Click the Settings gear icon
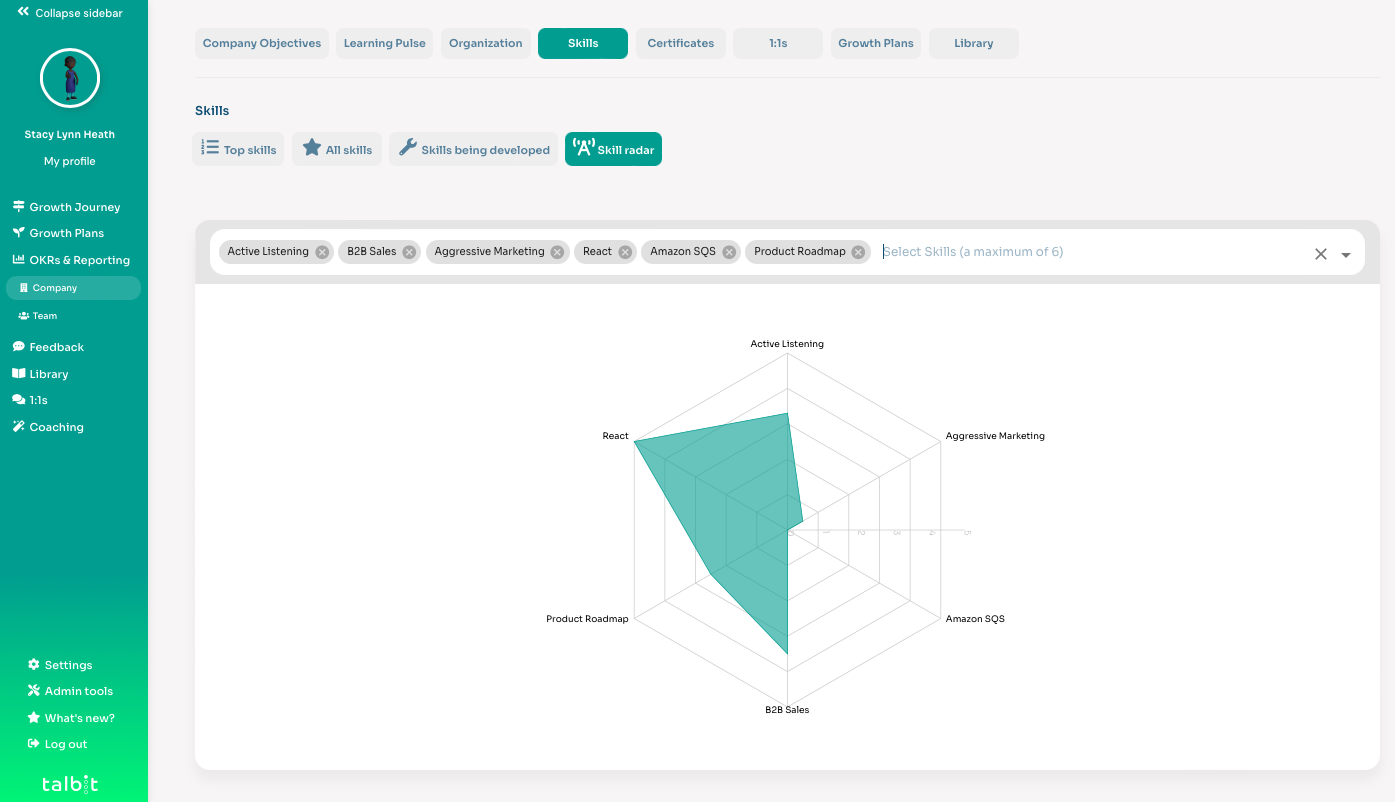This screenshot has height=802, width=1395. pyautogui.click(x=34, y=665)
